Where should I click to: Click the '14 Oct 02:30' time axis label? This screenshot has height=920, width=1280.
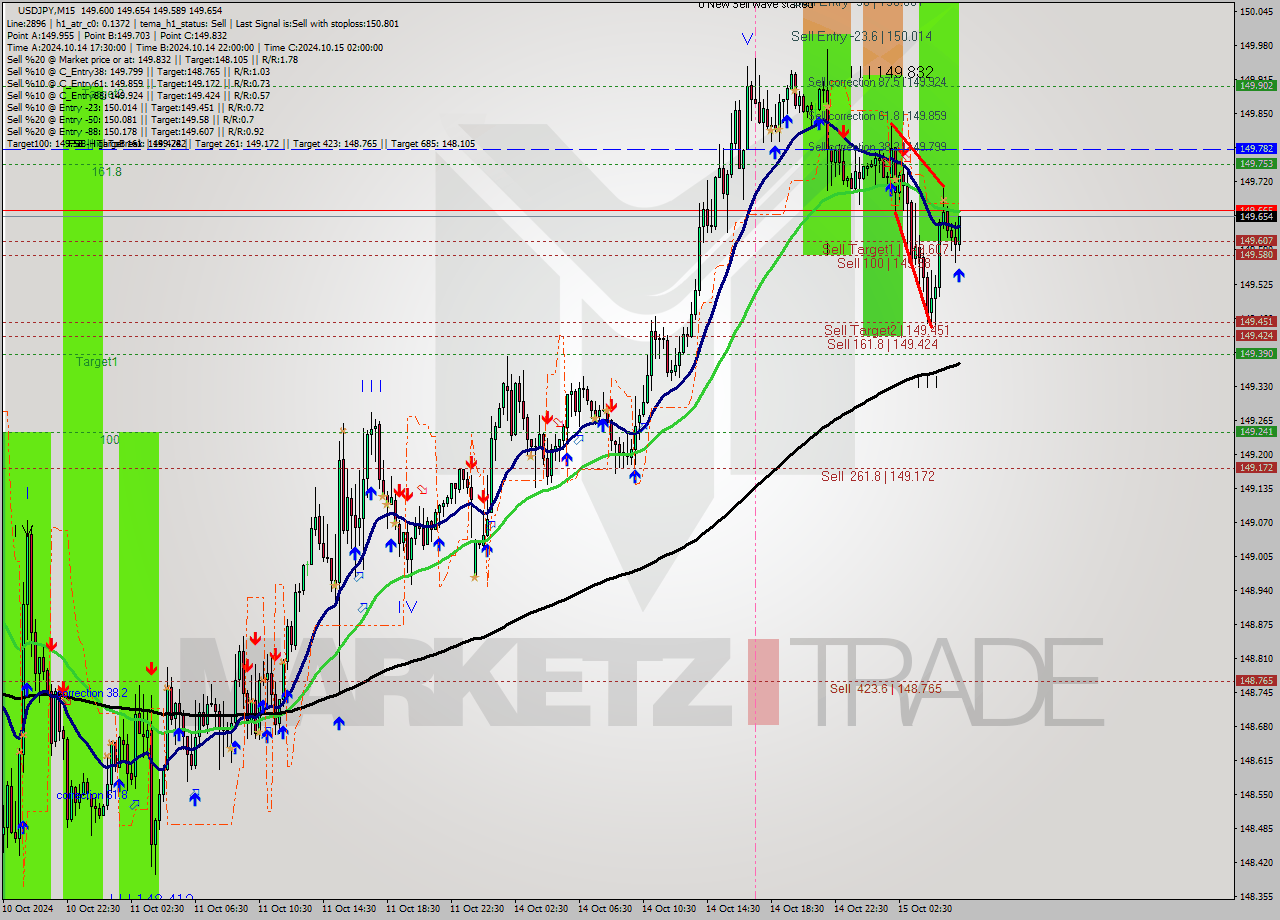pos(541,909)
